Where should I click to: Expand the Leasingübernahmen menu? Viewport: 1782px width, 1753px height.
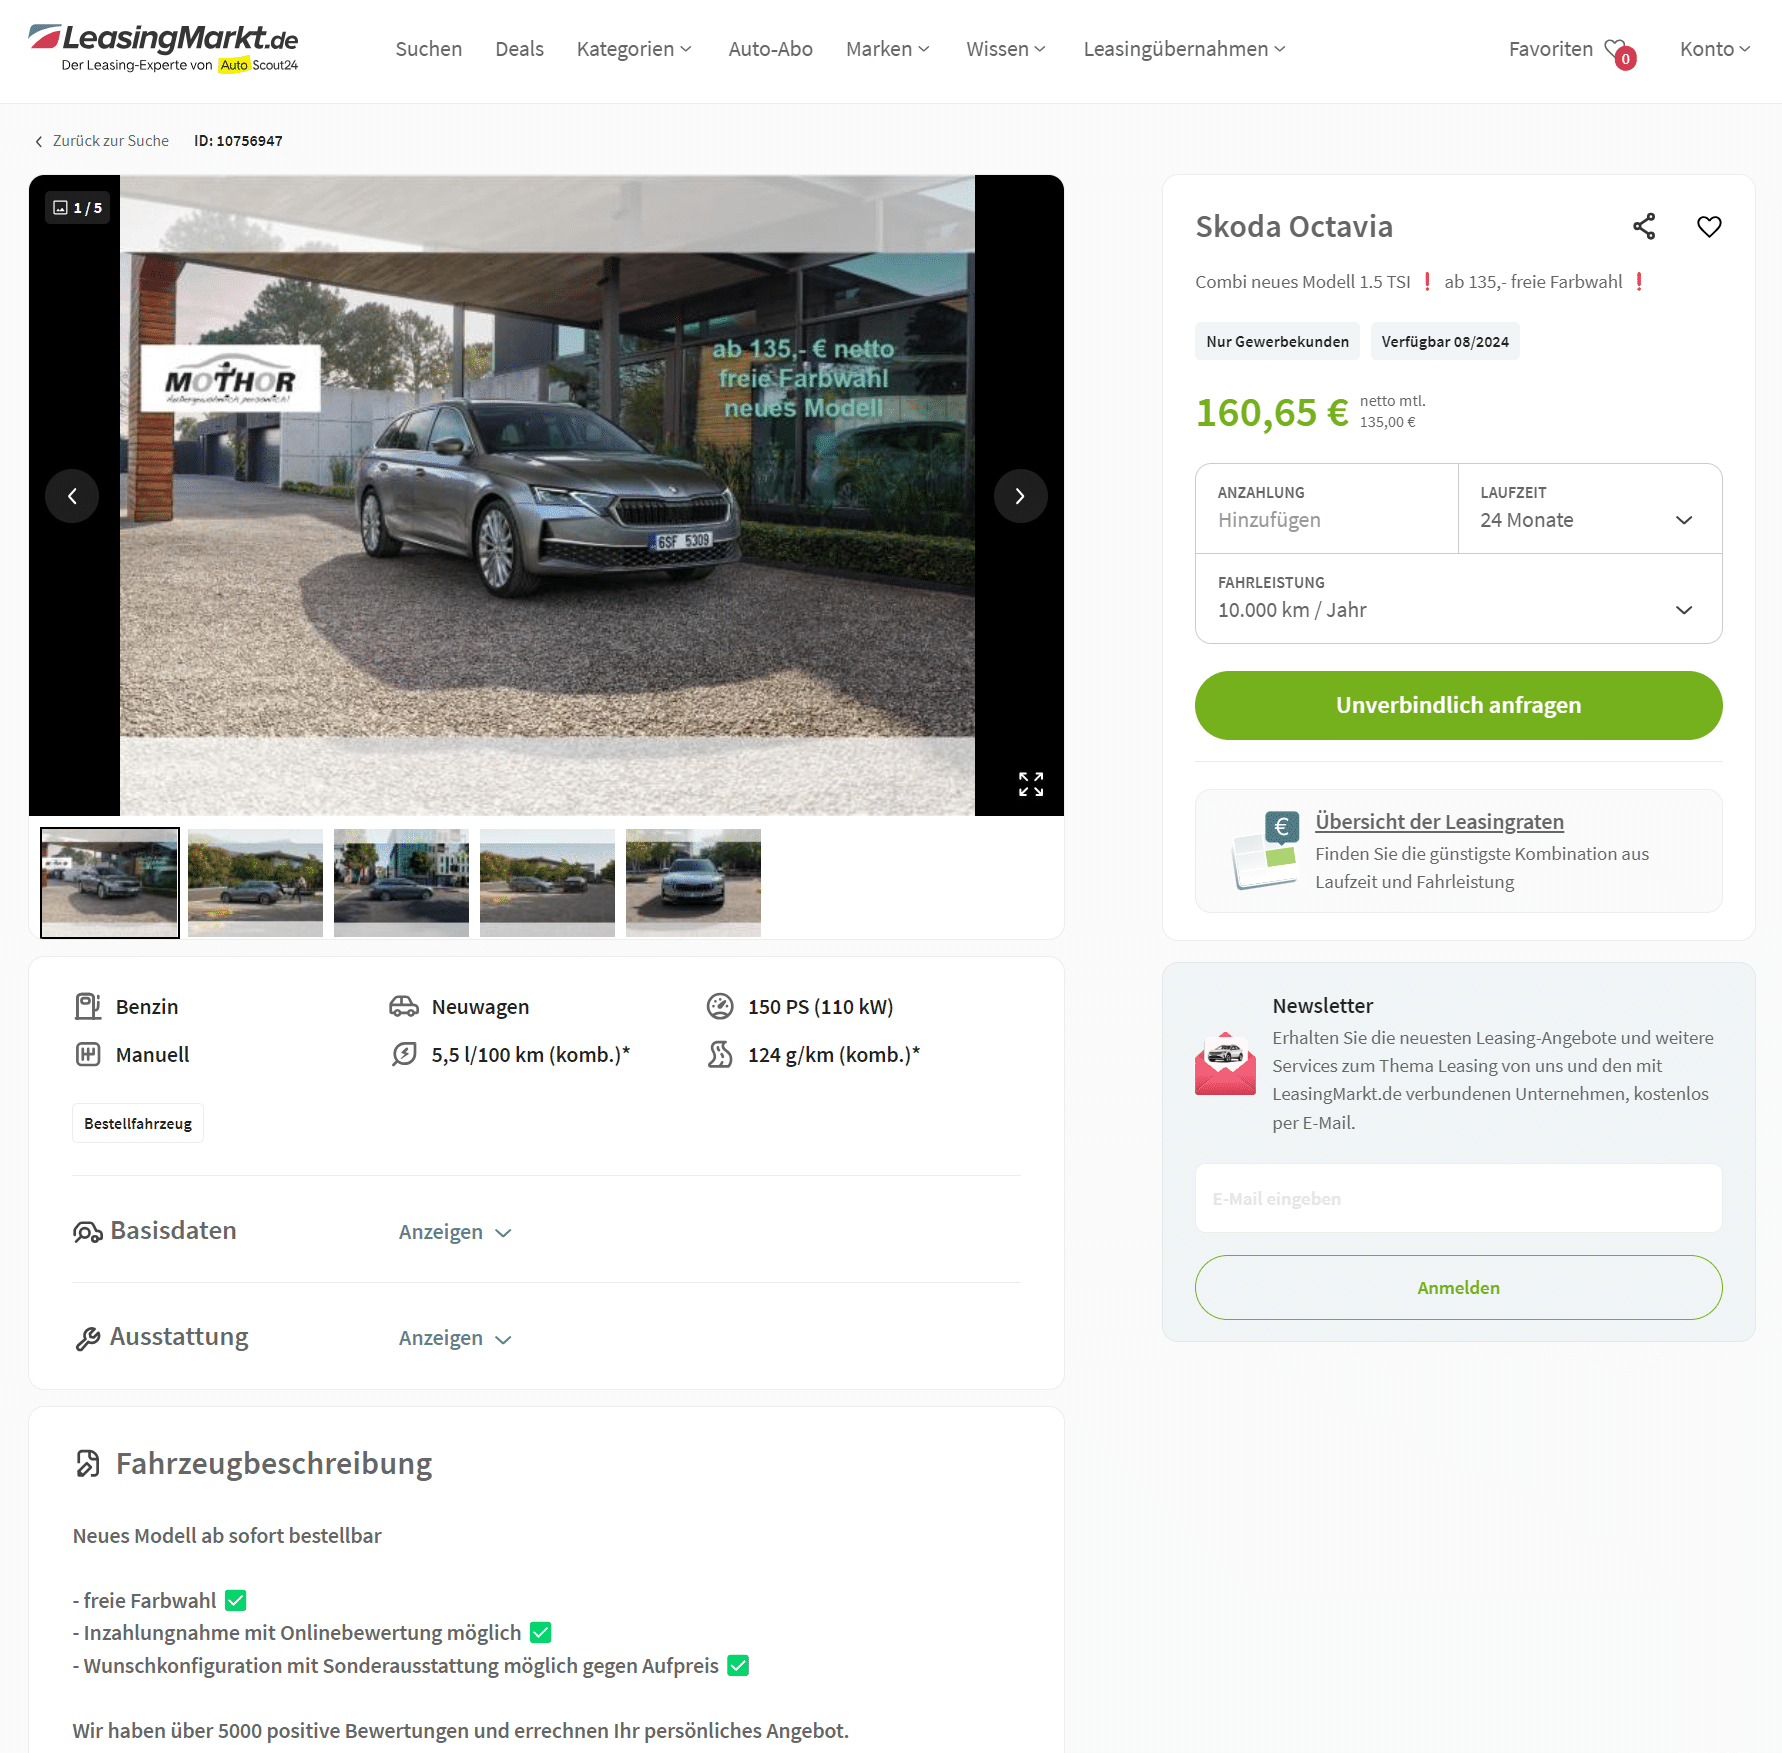(1185, 49)
